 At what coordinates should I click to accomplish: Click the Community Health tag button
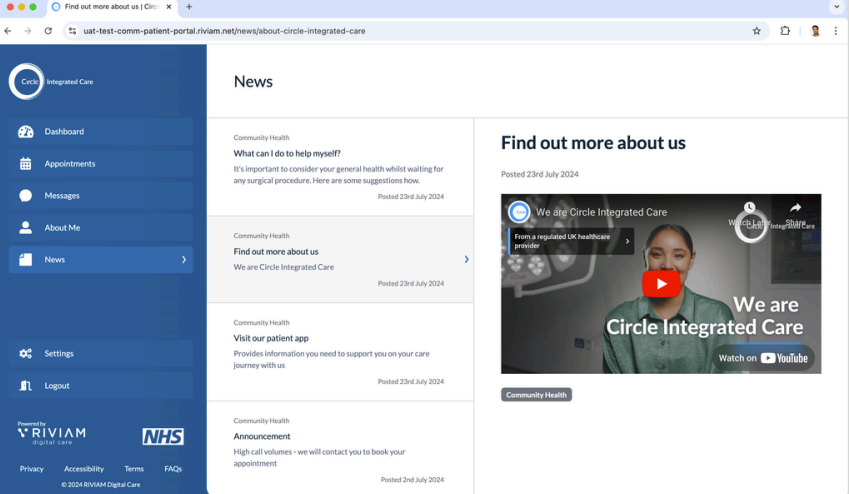pos(536,395)
